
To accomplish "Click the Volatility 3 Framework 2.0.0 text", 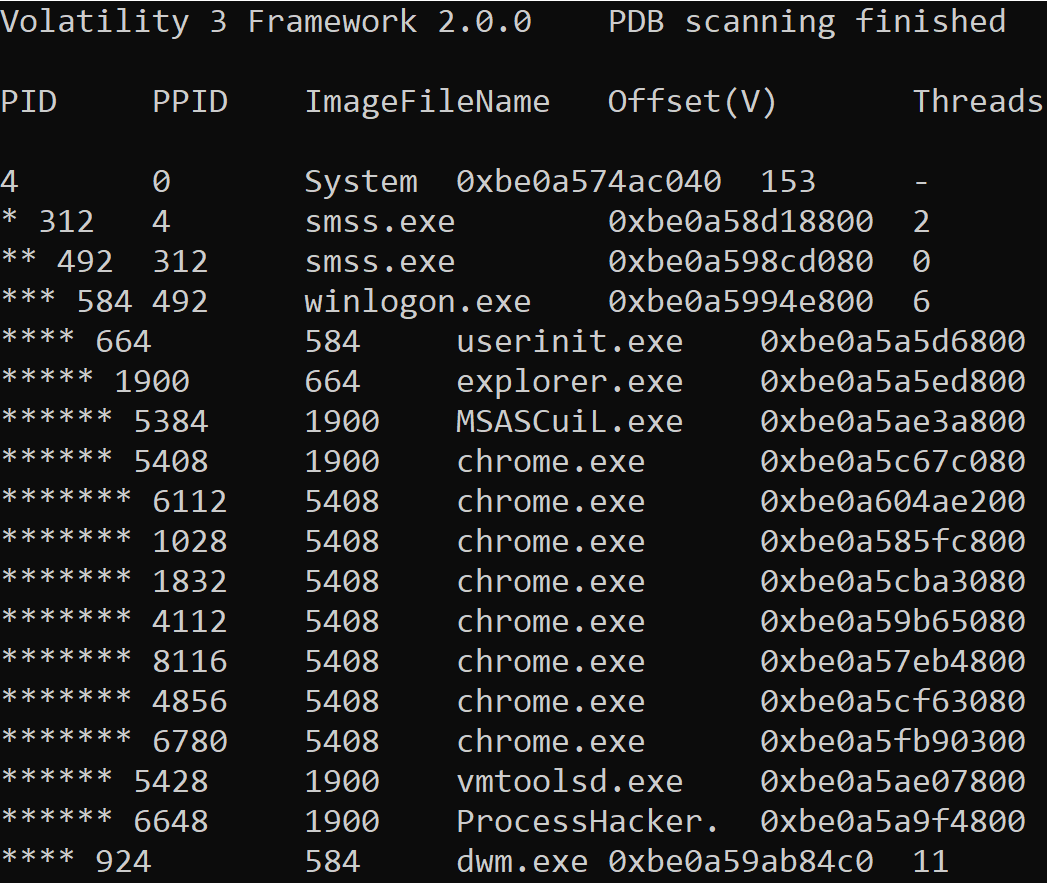I will pyautogui.click(x=266, y=21).
